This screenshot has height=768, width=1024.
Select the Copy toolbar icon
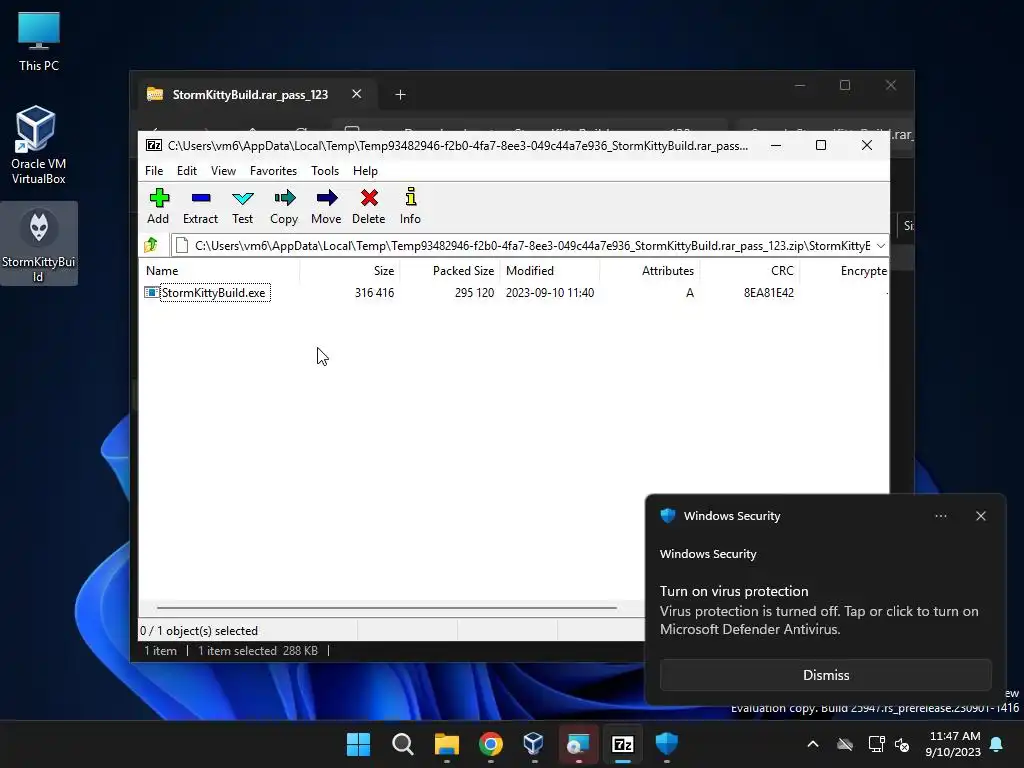(284, 206)
